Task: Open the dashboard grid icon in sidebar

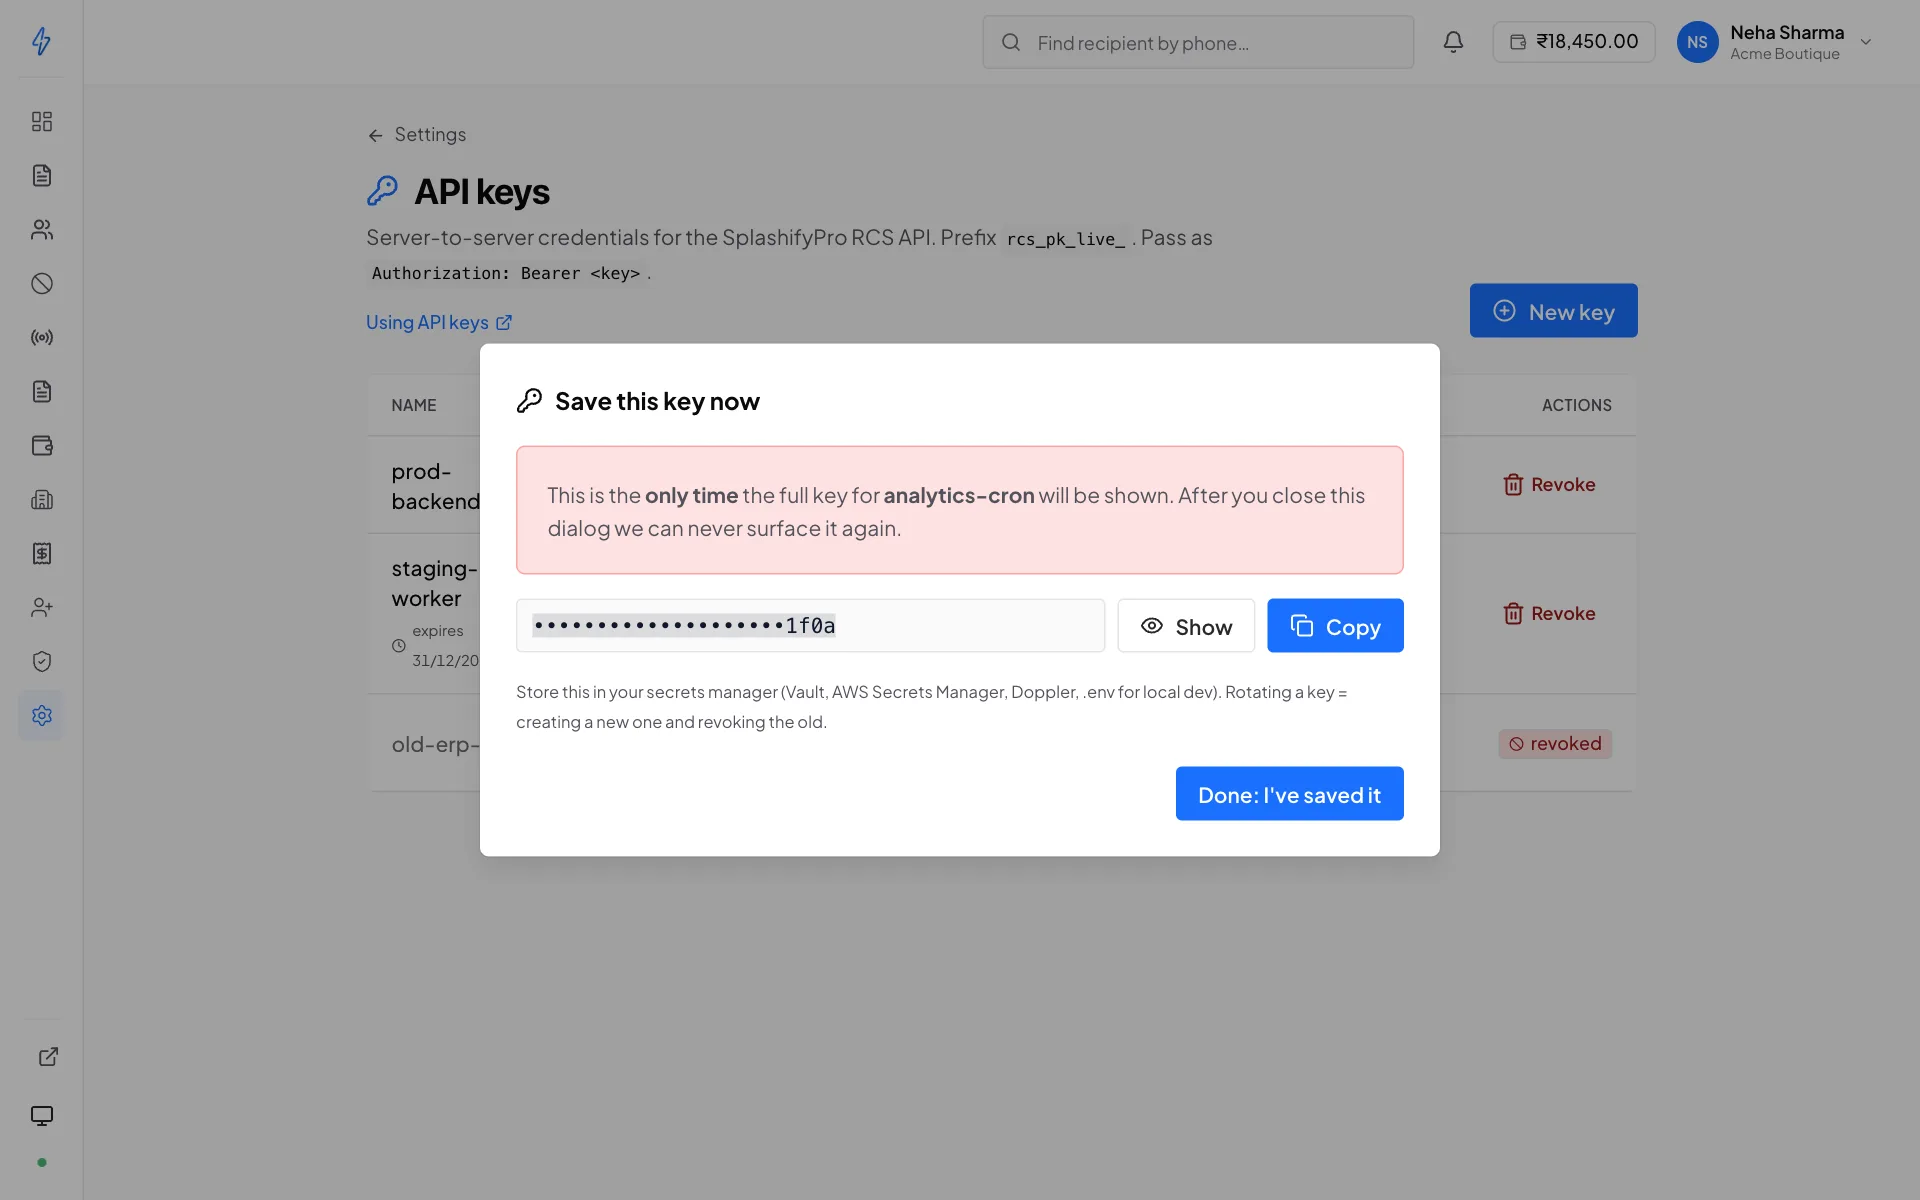Action: 41,122
